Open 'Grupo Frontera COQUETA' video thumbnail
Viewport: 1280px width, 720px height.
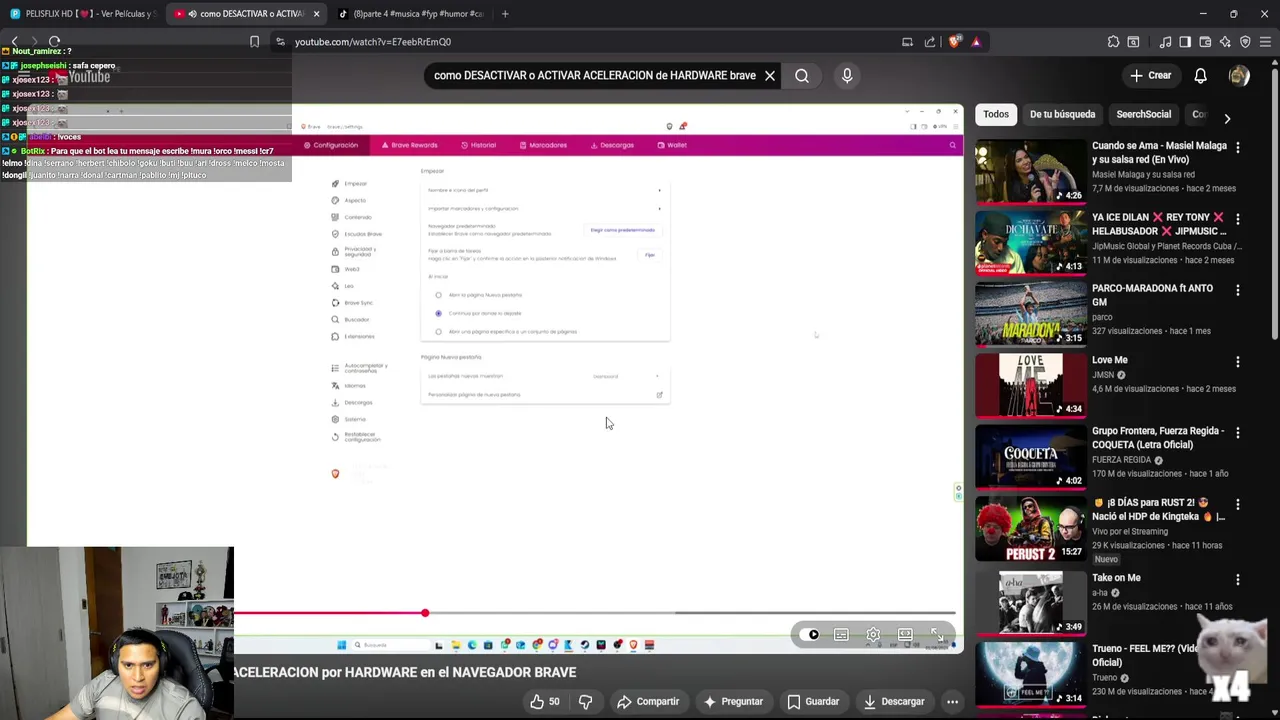point(1030,458)
